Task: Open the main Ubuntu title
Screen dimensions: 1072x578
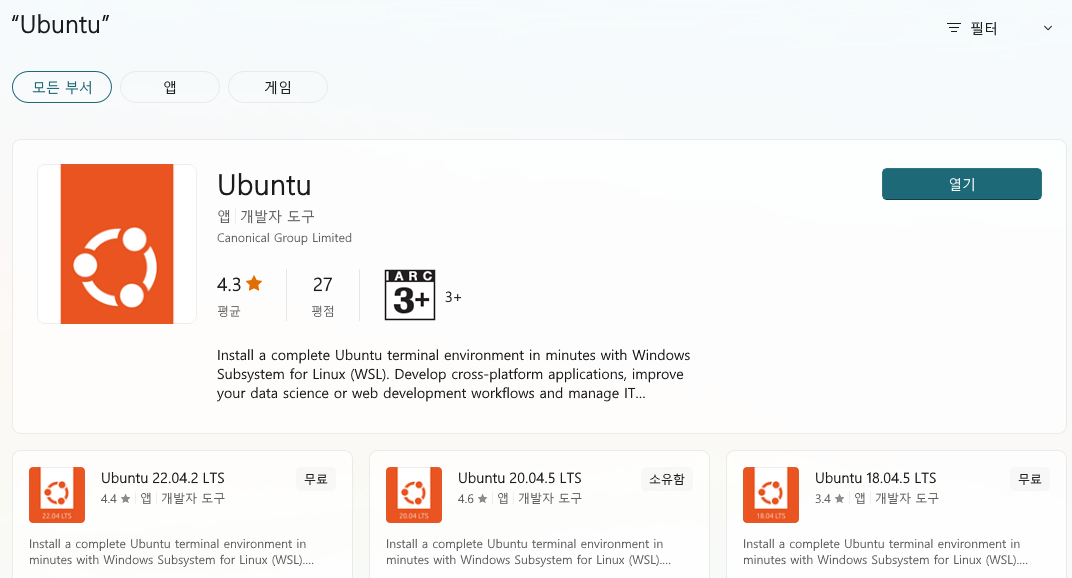Action: [265, 185]
